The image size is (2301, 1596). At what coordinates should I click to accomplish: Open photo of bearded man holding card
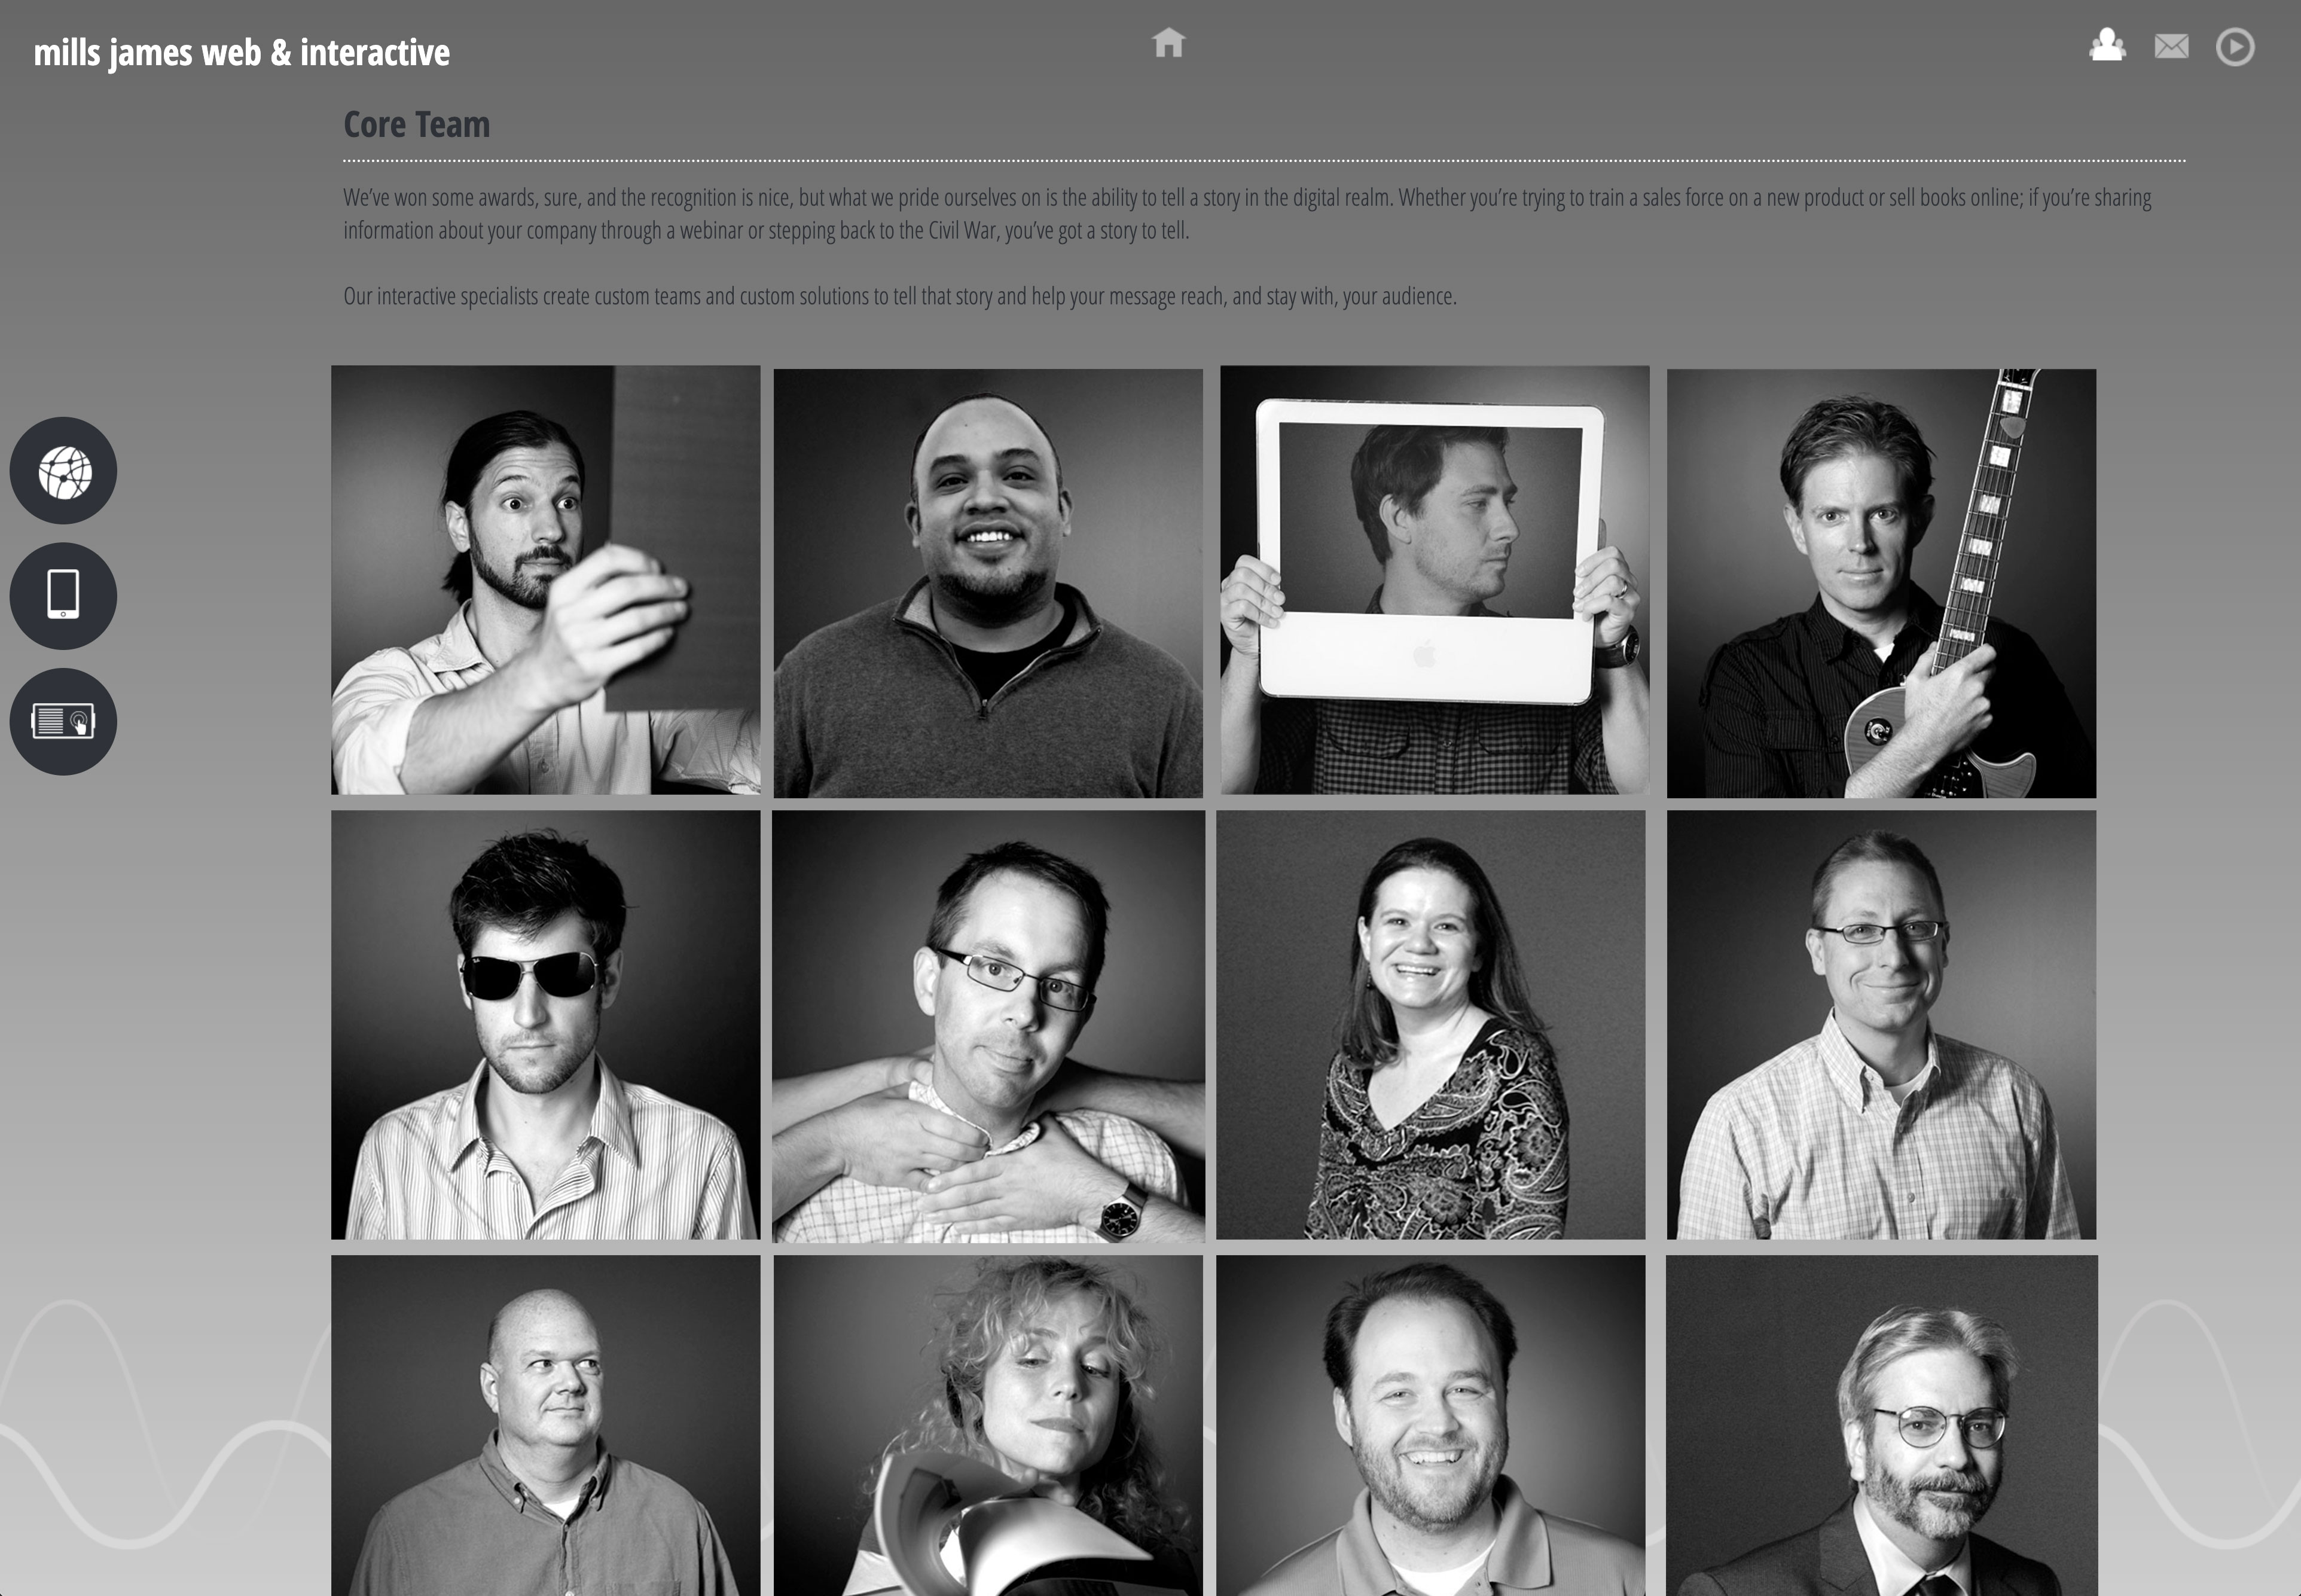(545, 580)
